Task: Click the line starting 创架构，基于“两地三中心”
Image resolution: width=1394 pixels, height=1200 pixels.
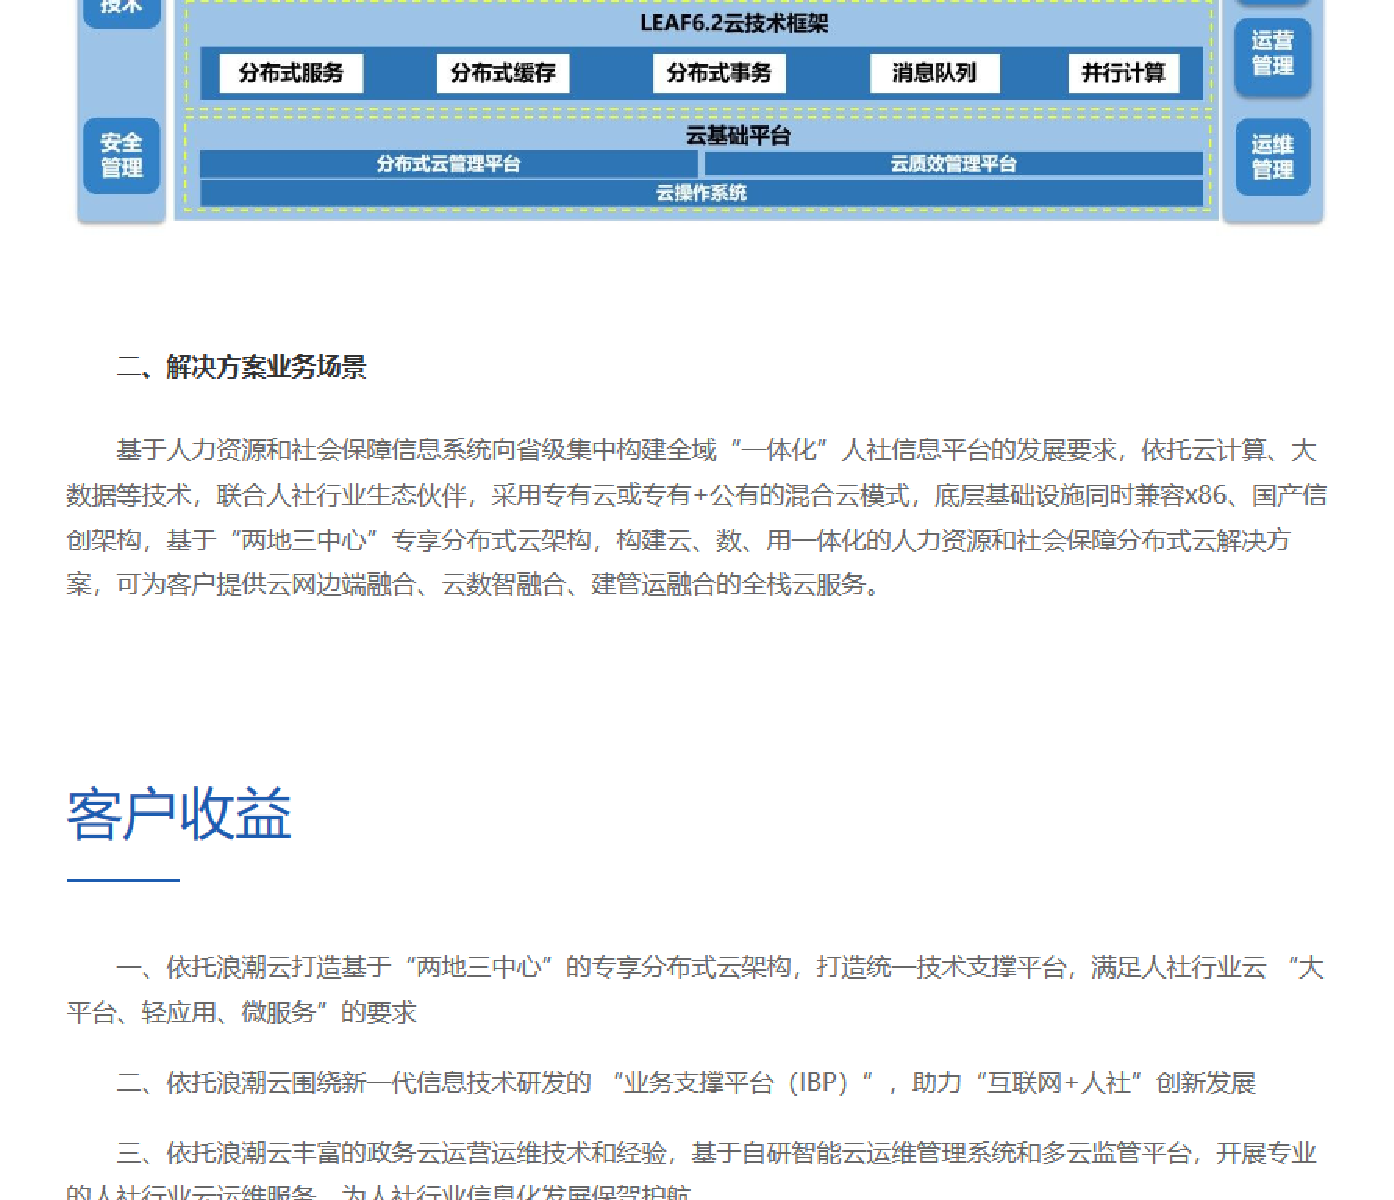Action: pos(678,541)
